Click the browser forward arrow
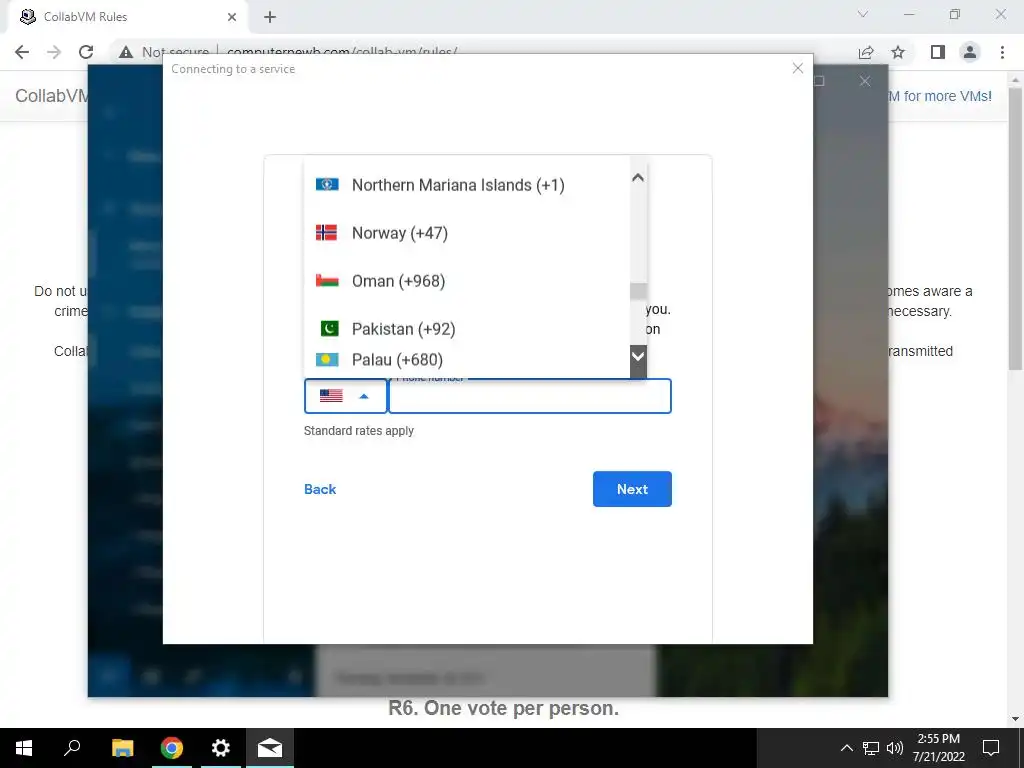This screenshot has height=768, width=1024. point(54,52)
